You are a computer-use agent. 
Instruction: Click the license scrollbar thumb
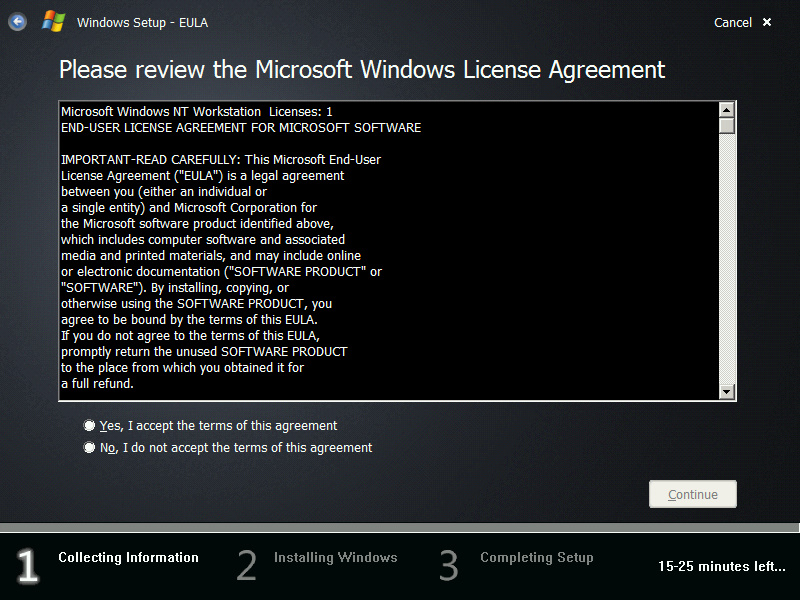(x=727, y=126)
